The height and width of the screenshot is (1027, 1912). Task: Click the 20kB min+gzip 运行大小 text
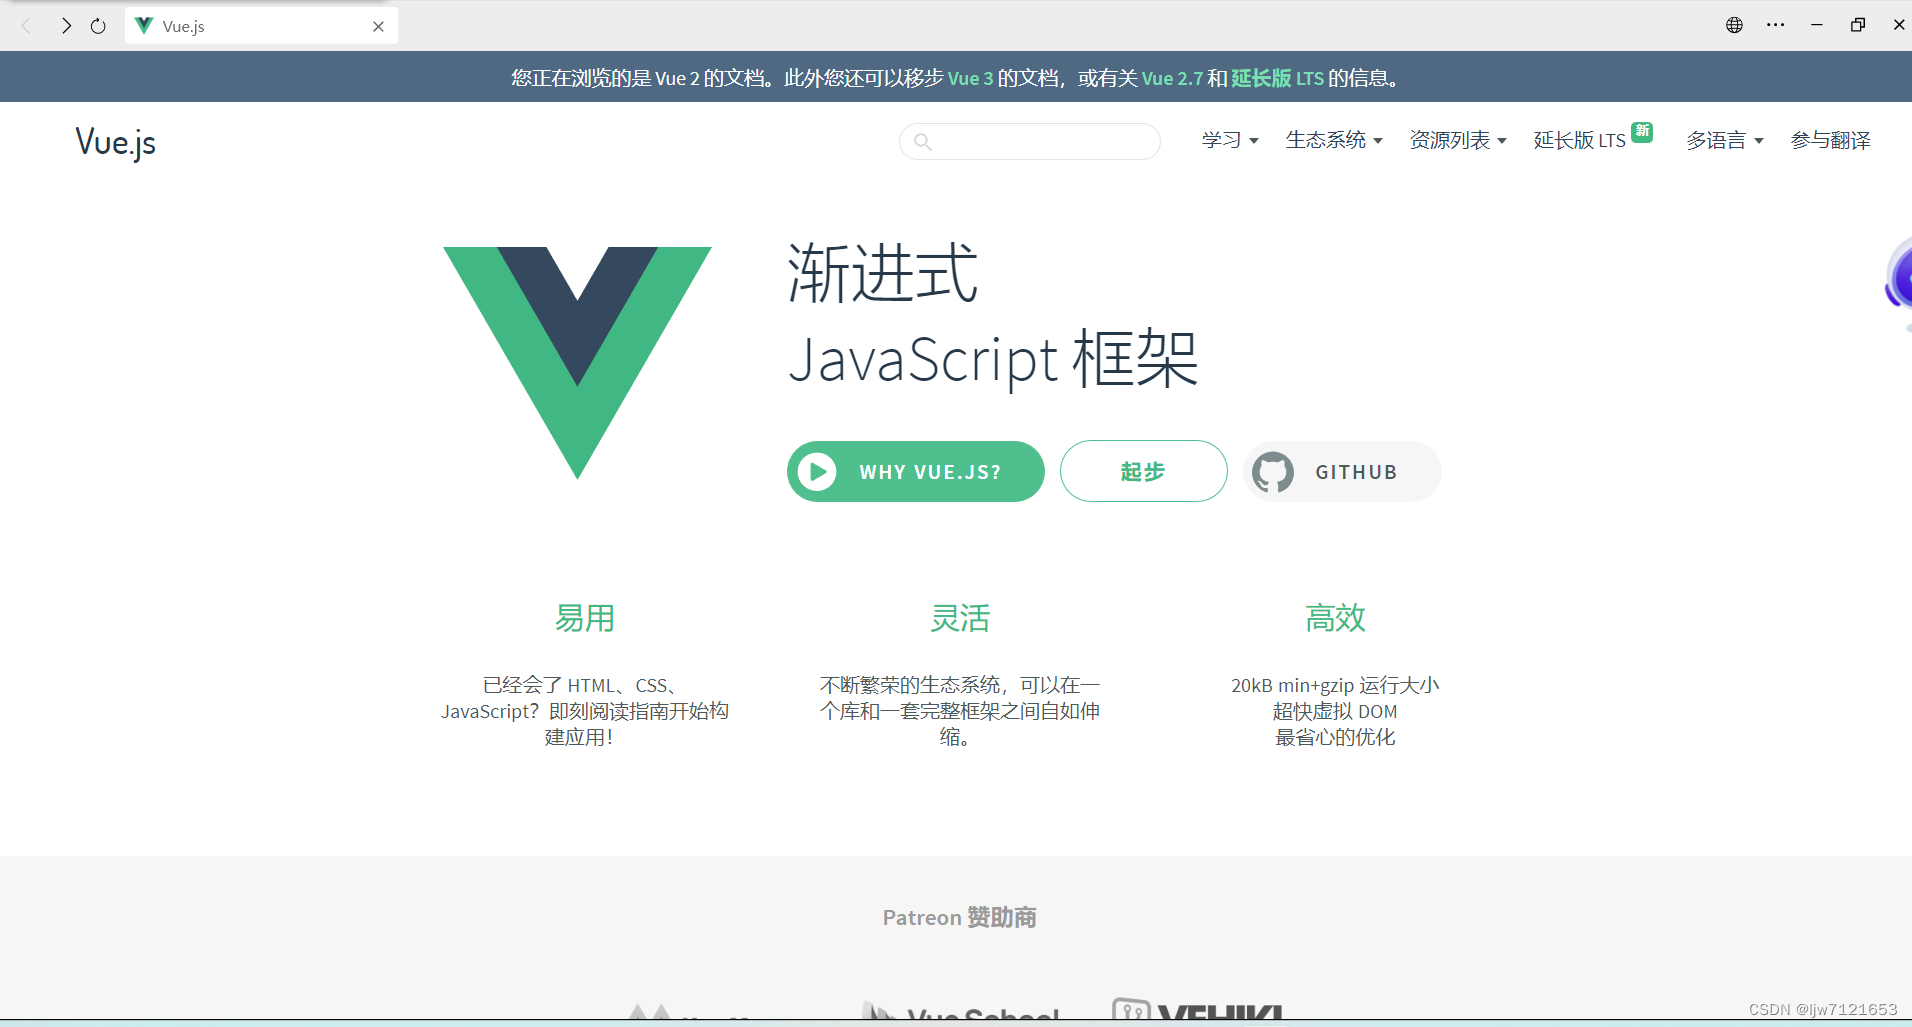click(x=1335, y=685)
